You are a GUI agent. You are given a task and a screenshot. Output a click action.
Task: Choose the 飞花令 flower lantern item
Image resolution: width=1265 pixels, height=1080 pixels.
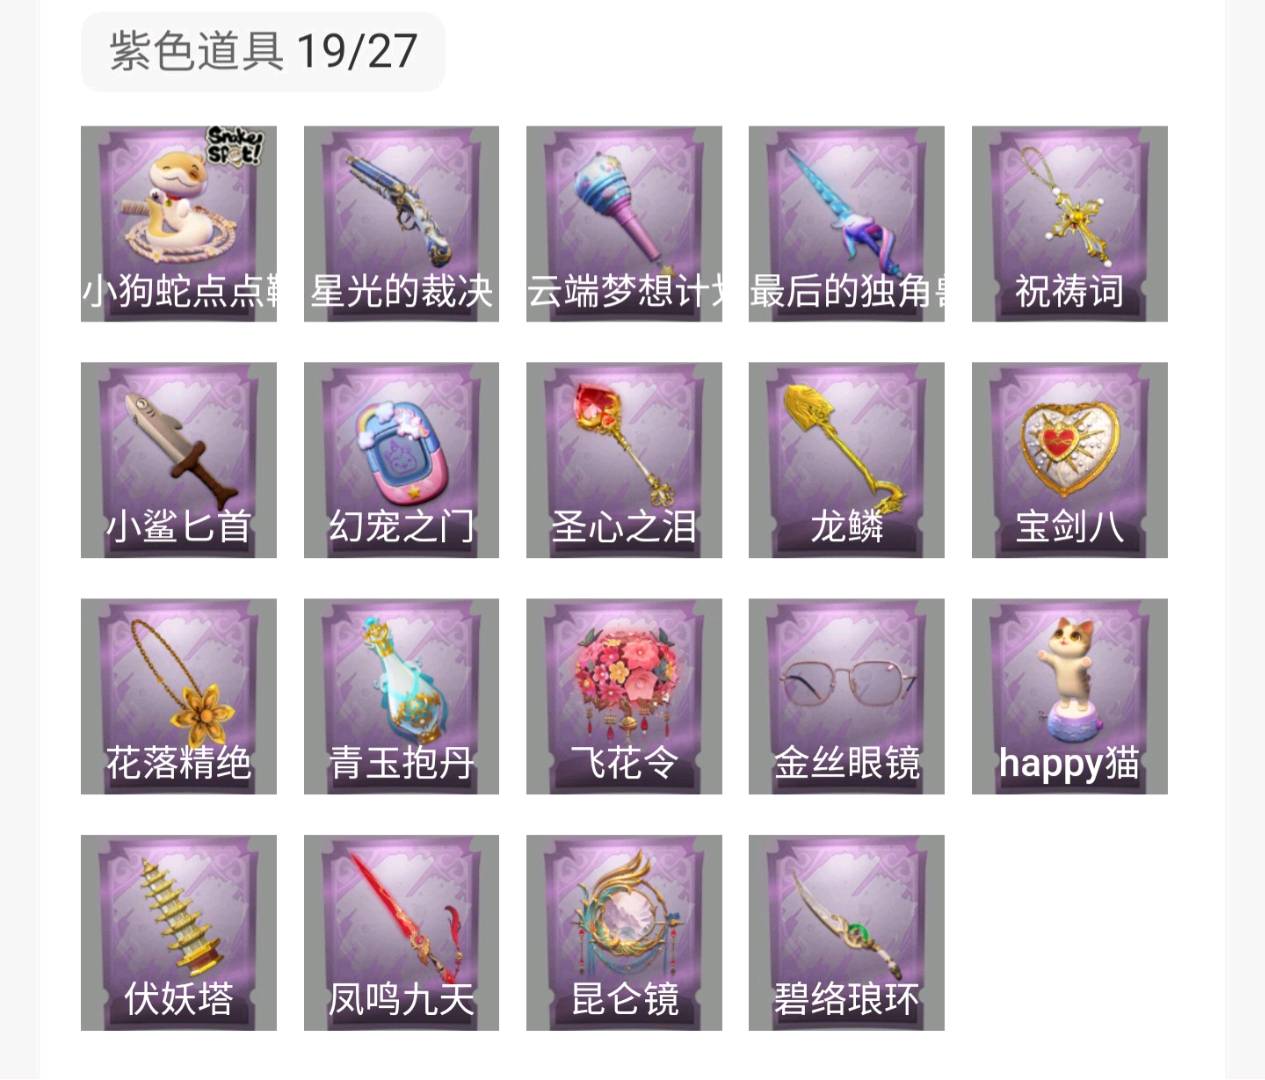[x=624, y=697]
